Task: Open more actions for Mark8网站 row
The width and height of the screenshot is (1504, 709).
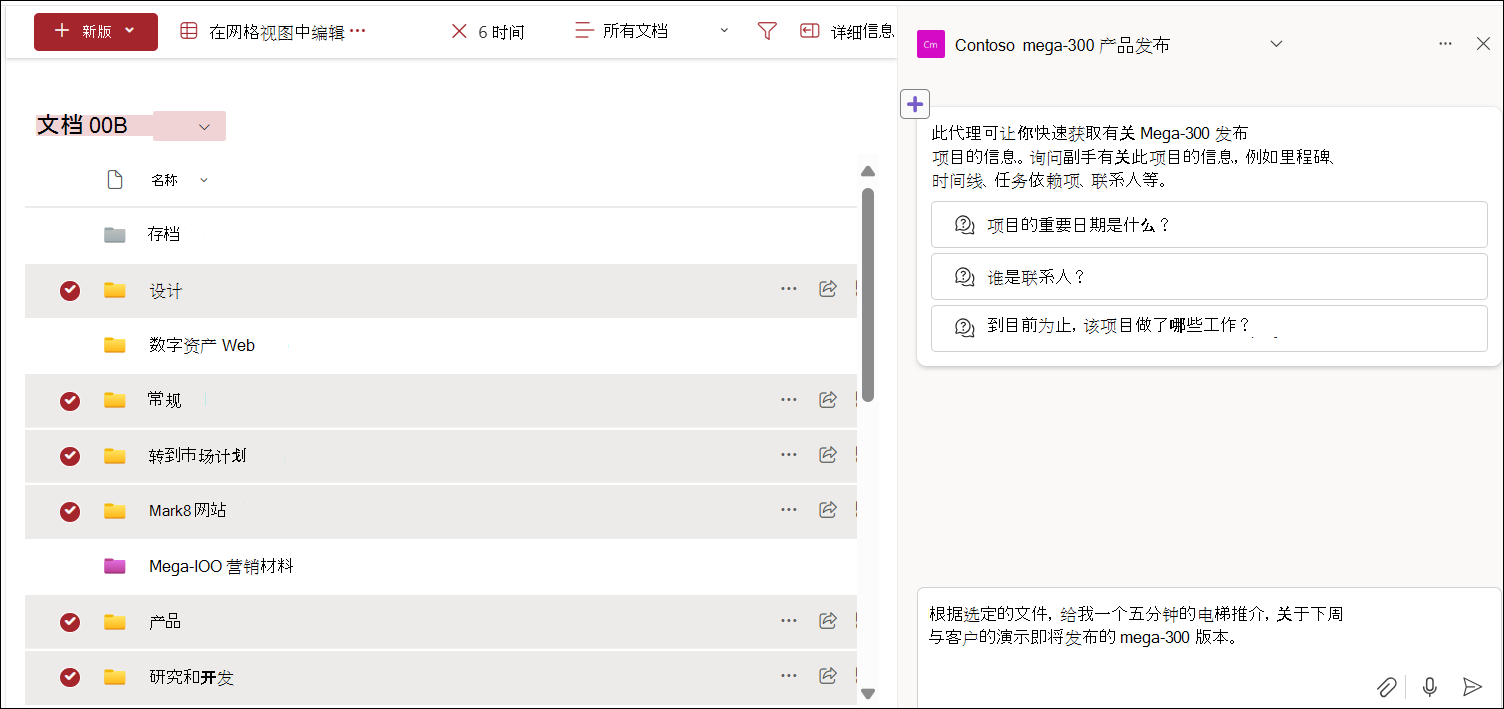Action: click(789, 509)
